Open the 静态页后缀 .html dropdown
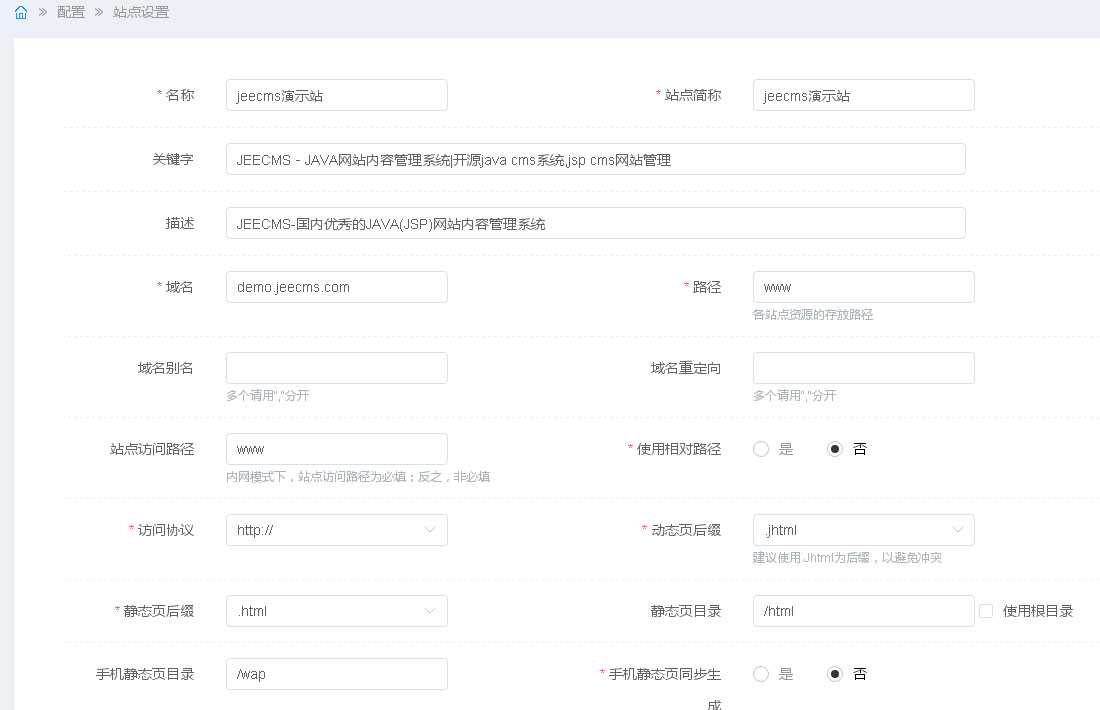The width and height of the screenshot is (1100, 710). (337, 611)
